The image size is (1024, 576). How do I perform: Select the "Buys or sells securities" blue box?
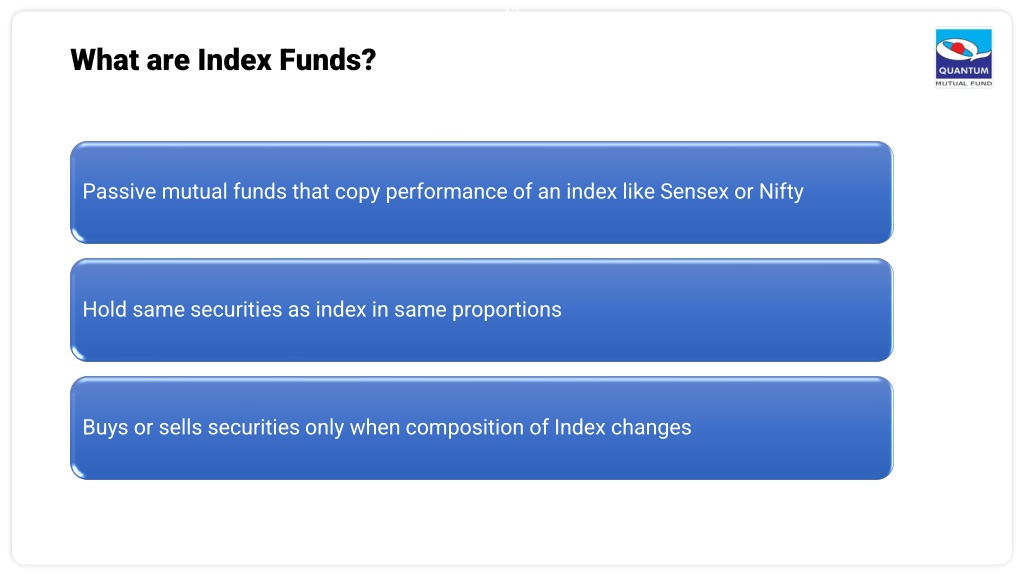481,428
